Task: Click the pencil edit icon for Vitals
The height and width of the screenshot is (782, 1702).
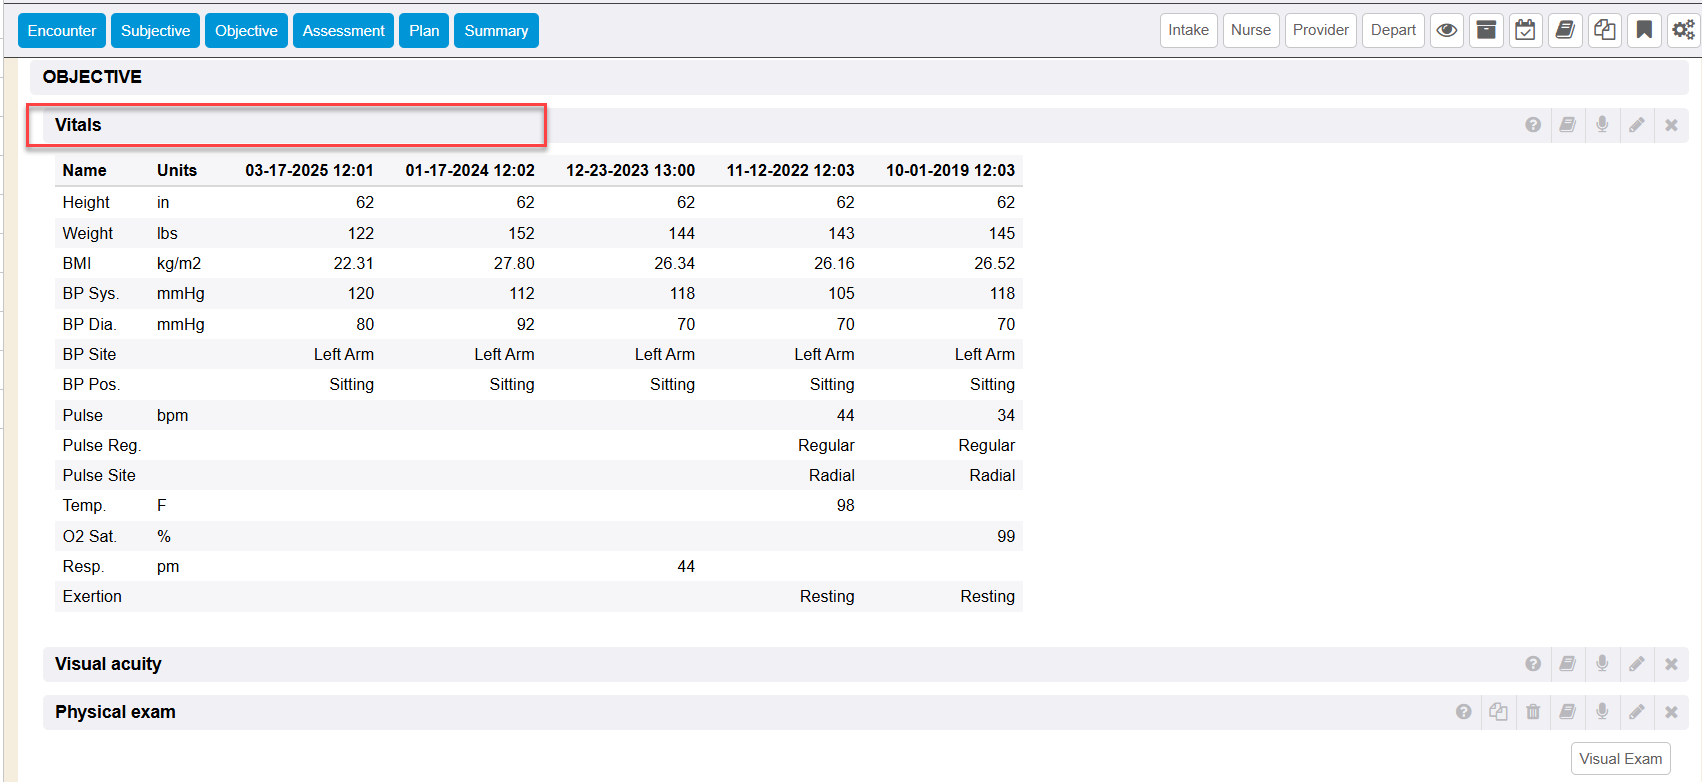Action: point(1637,125)
